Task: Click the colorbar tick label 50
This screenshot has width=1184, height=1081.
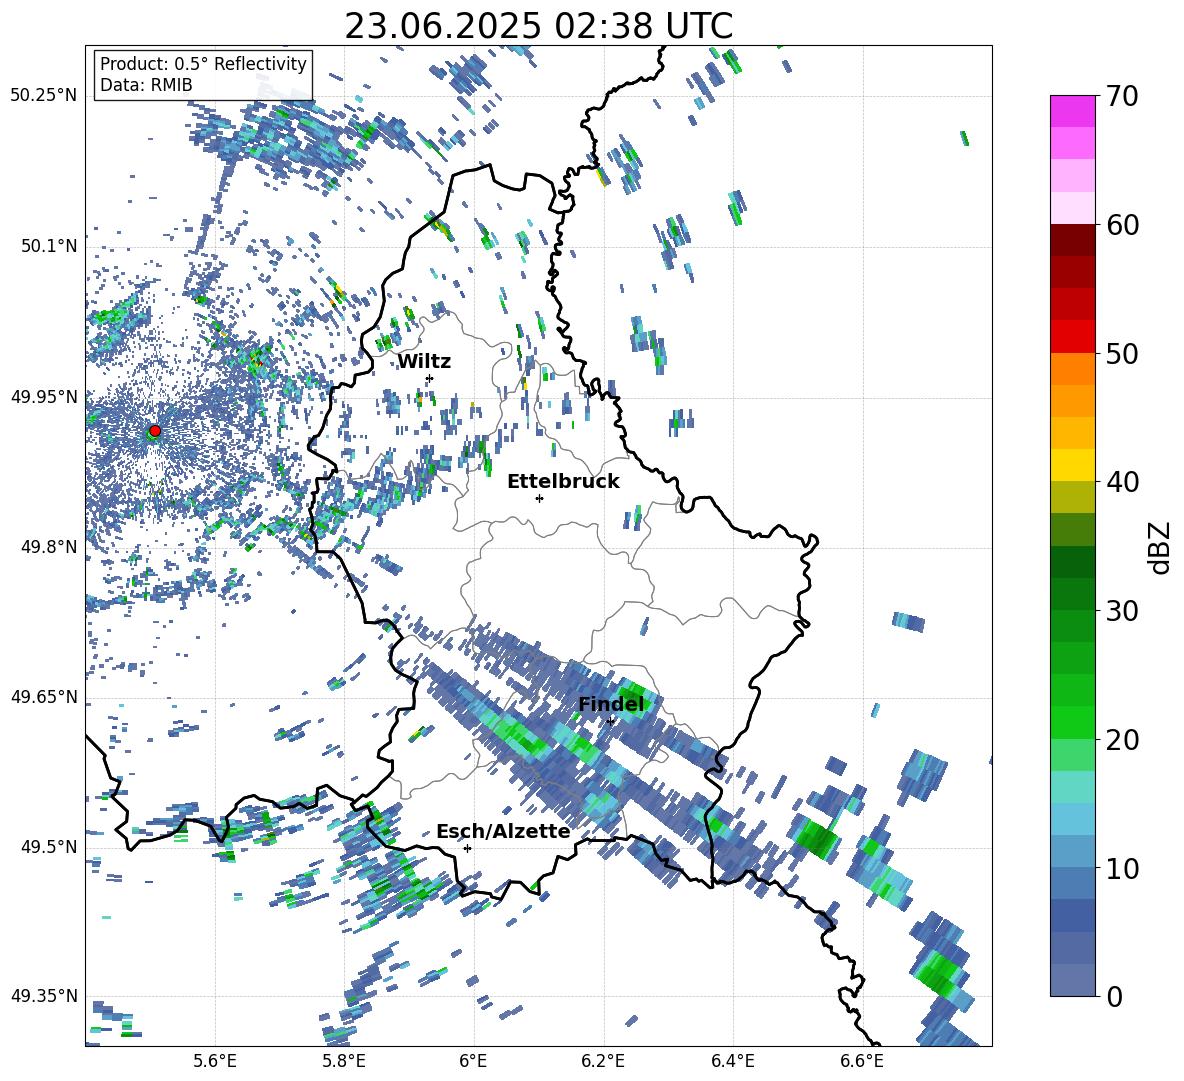Action: tap(1122, 353)
